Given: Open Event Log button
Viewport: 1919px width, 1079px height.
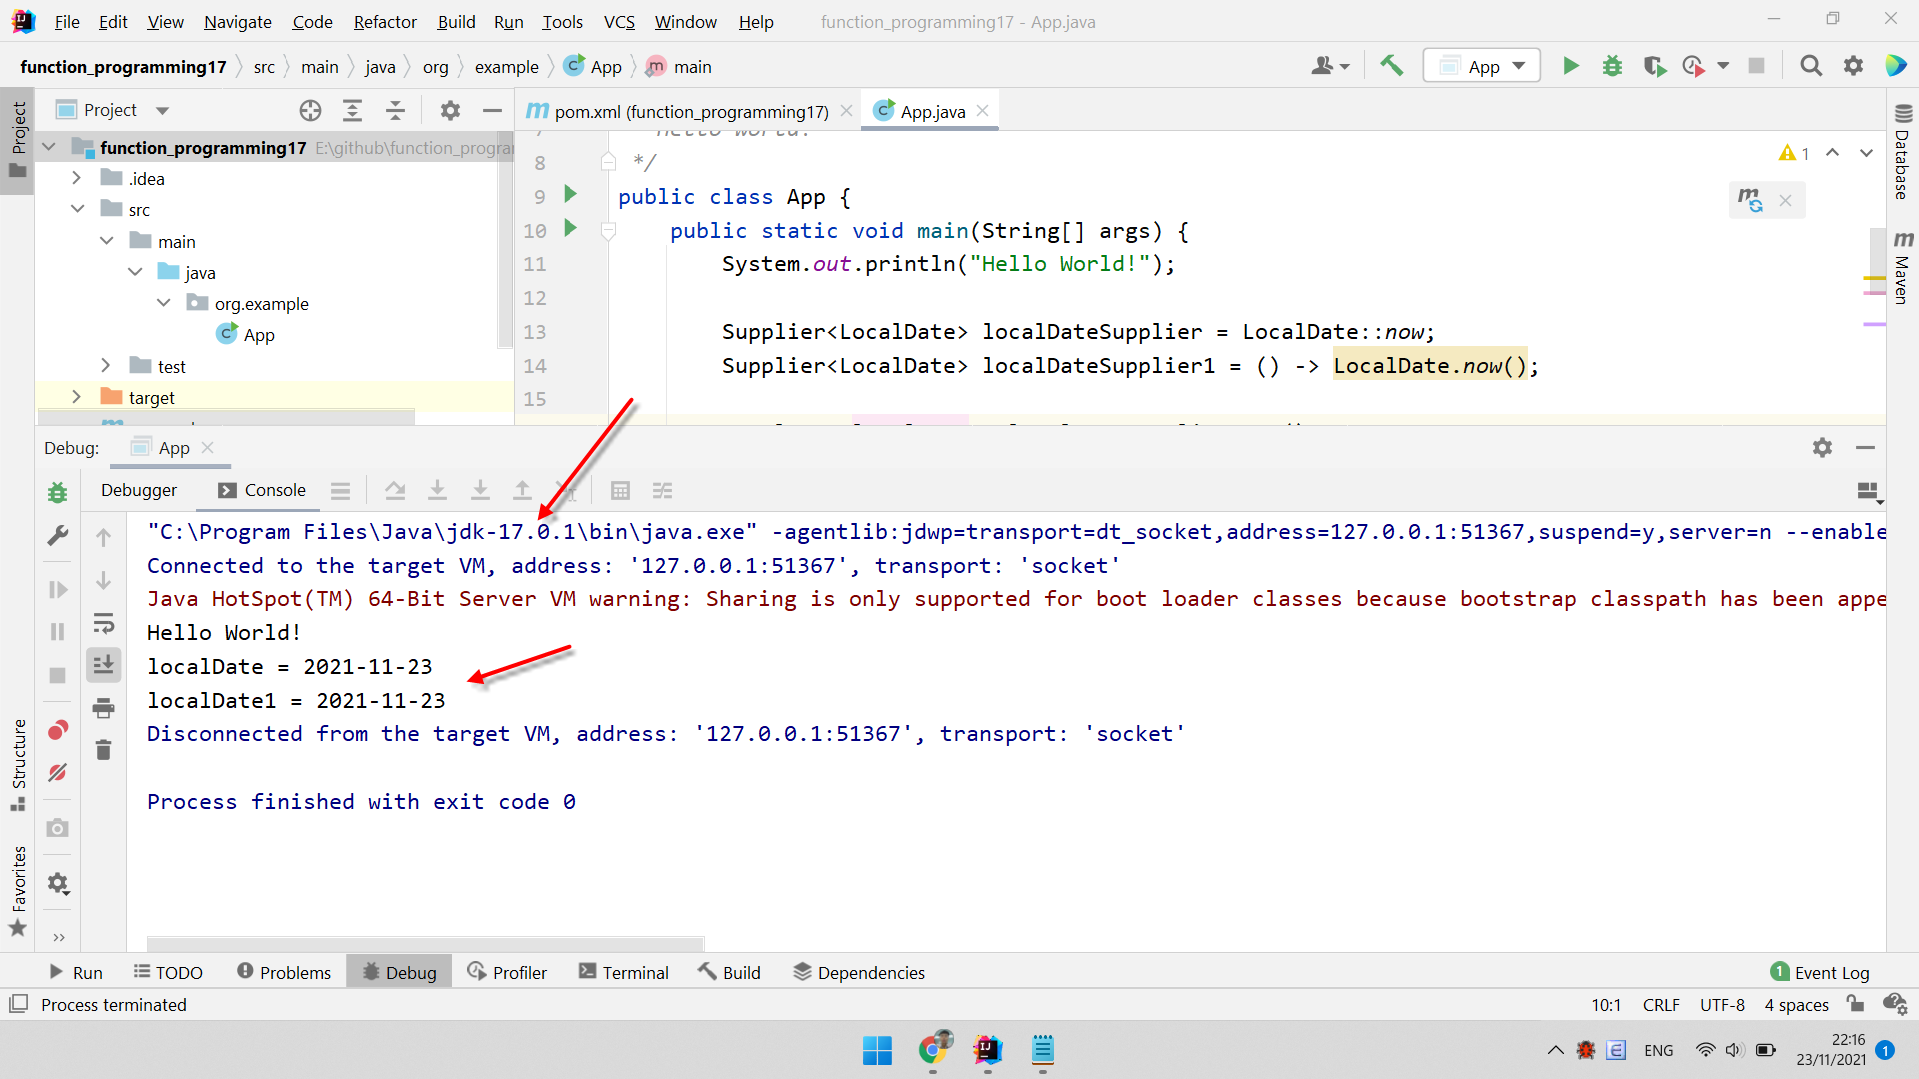Looking at the screenshot, I should point(1820,972).
